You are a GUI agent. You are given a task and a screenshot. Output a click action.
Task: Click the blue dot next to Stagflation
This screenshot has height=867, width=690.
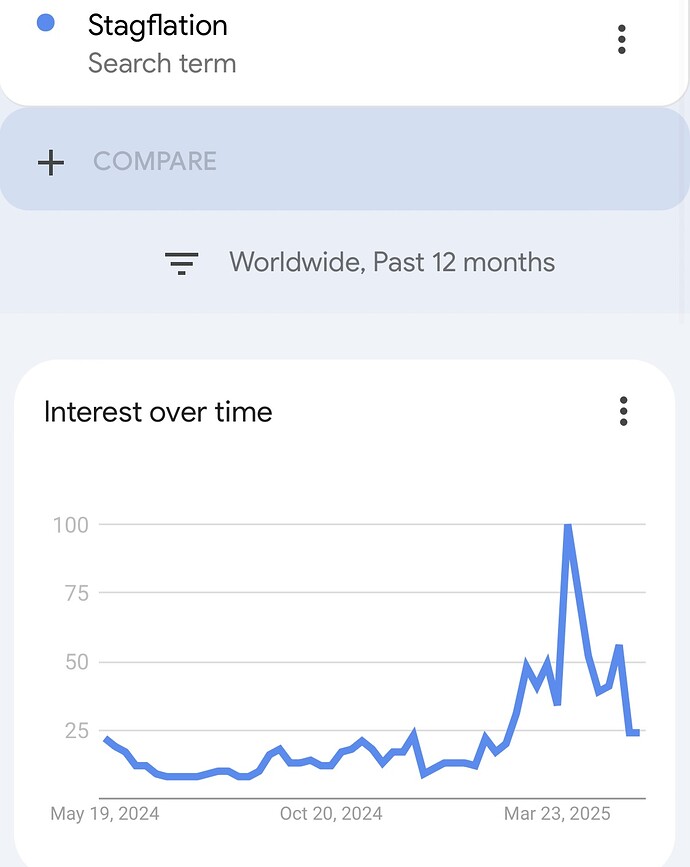45,23
